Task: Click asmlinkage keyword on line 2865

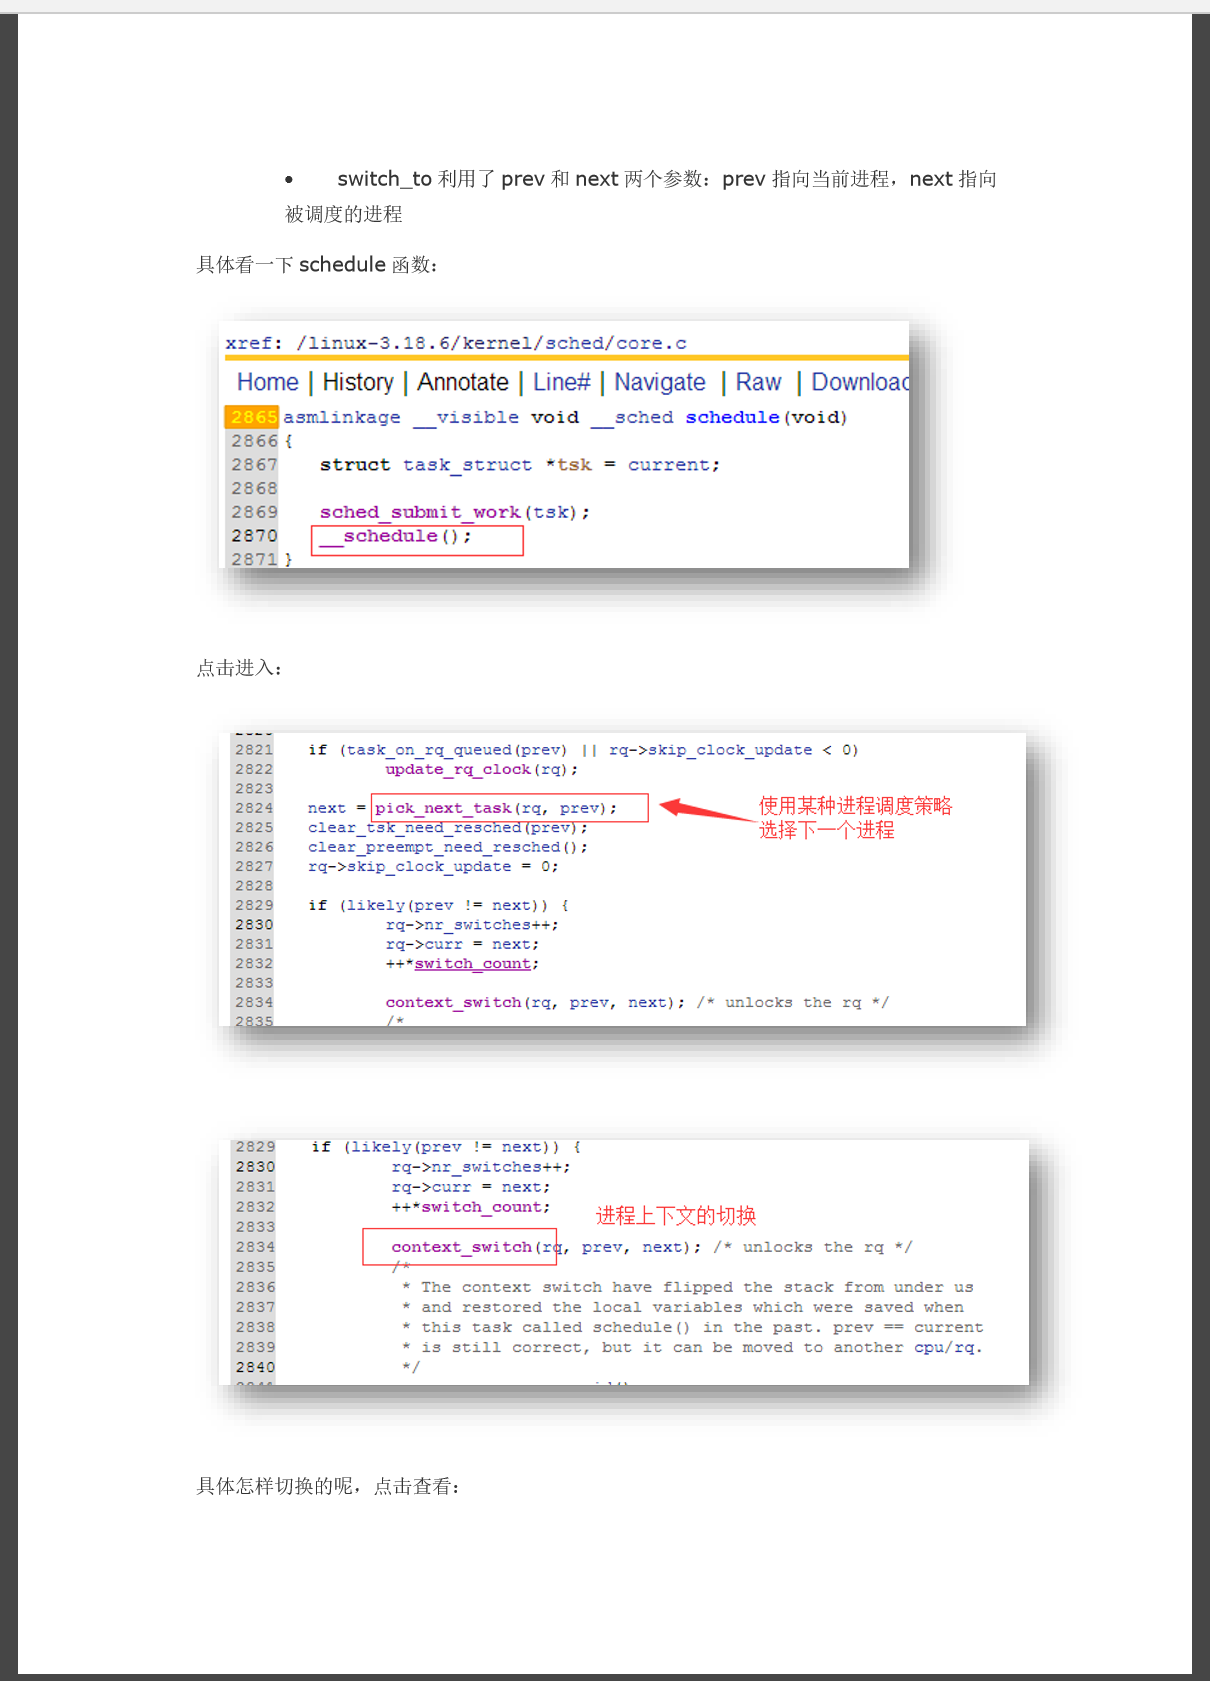Action: (341, 417)
